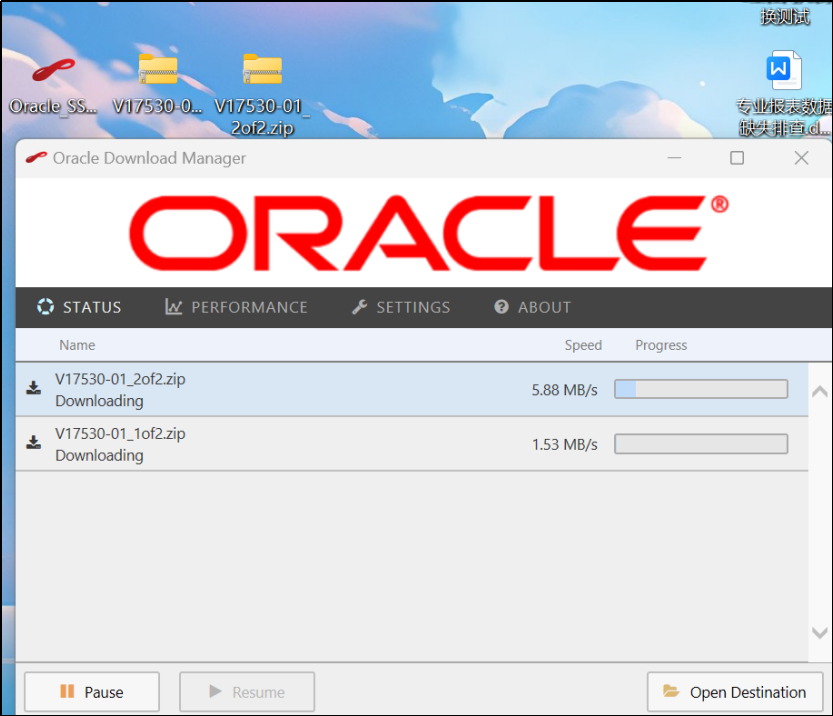
Task: Select the V17530-01_1of2.zip filename in list
Action: tap(121, 433)
